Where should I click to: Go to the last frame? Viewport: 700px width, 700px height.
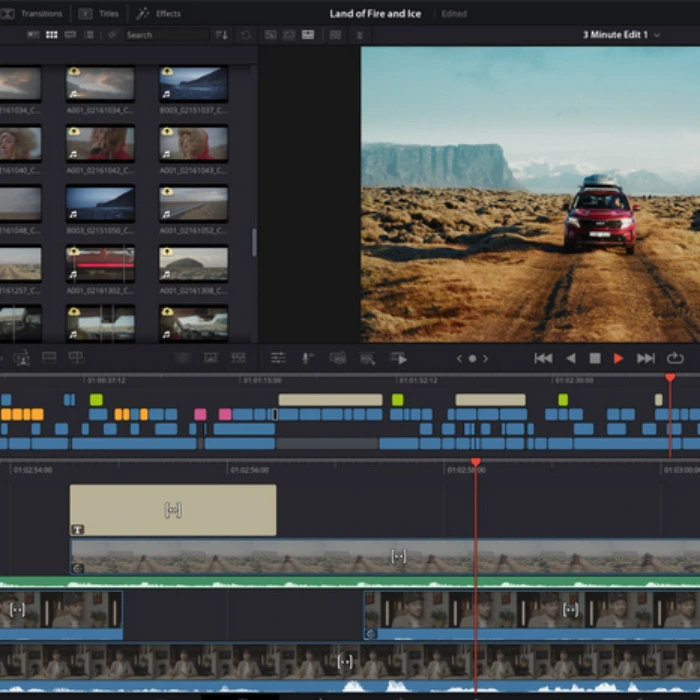[x=646, y=358]
